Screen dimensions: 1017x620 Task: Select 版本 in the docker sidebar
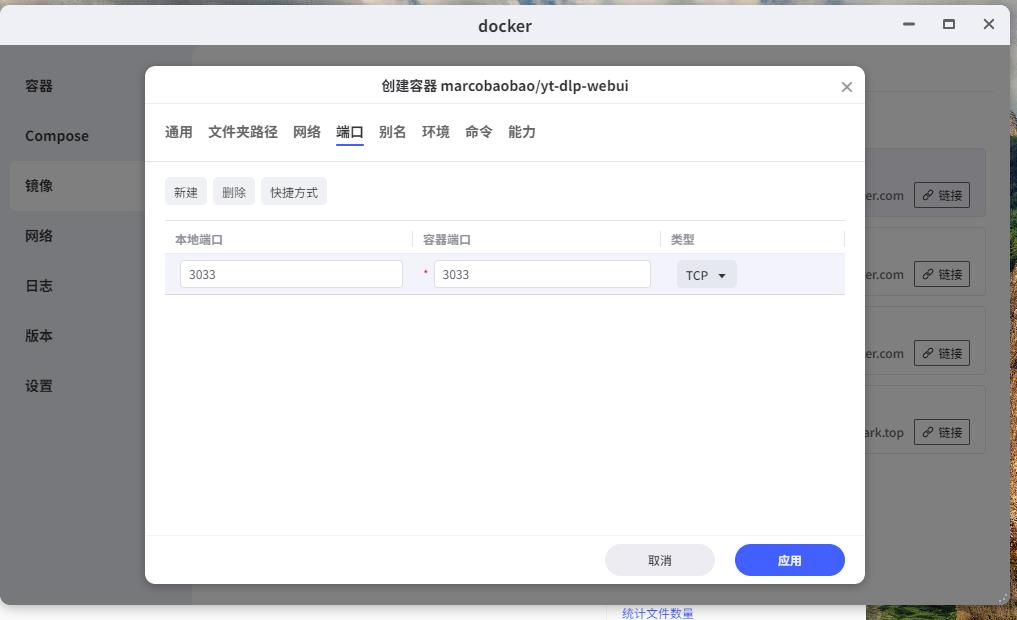[x=39, y=336]
